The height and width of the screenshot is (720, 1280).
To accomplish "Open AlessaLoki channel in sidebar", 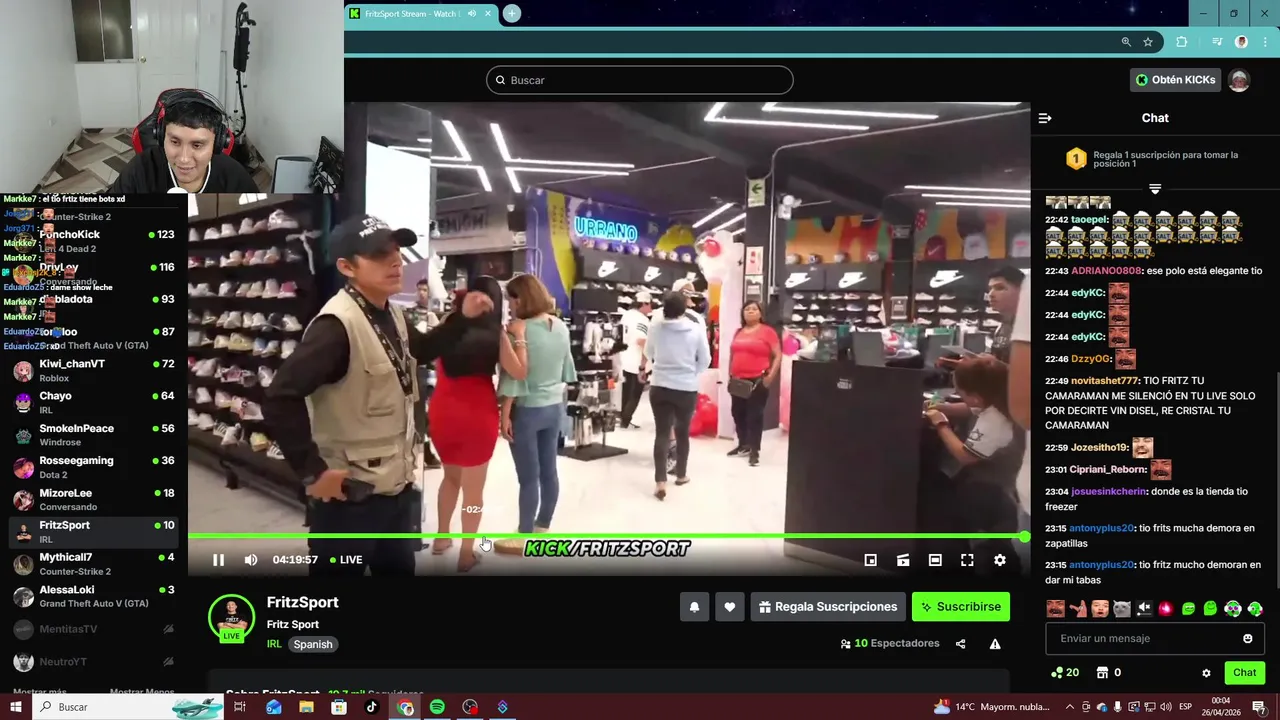I will tap(94, 596).
